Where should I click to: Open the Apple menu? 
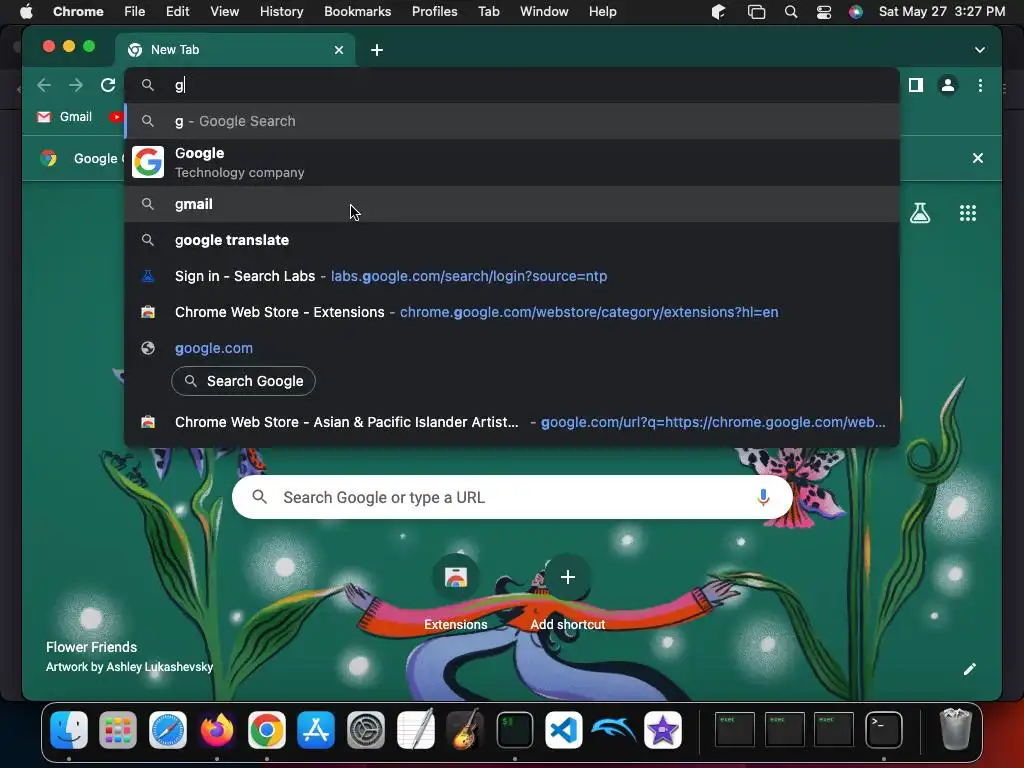click(x=26, y=11)
